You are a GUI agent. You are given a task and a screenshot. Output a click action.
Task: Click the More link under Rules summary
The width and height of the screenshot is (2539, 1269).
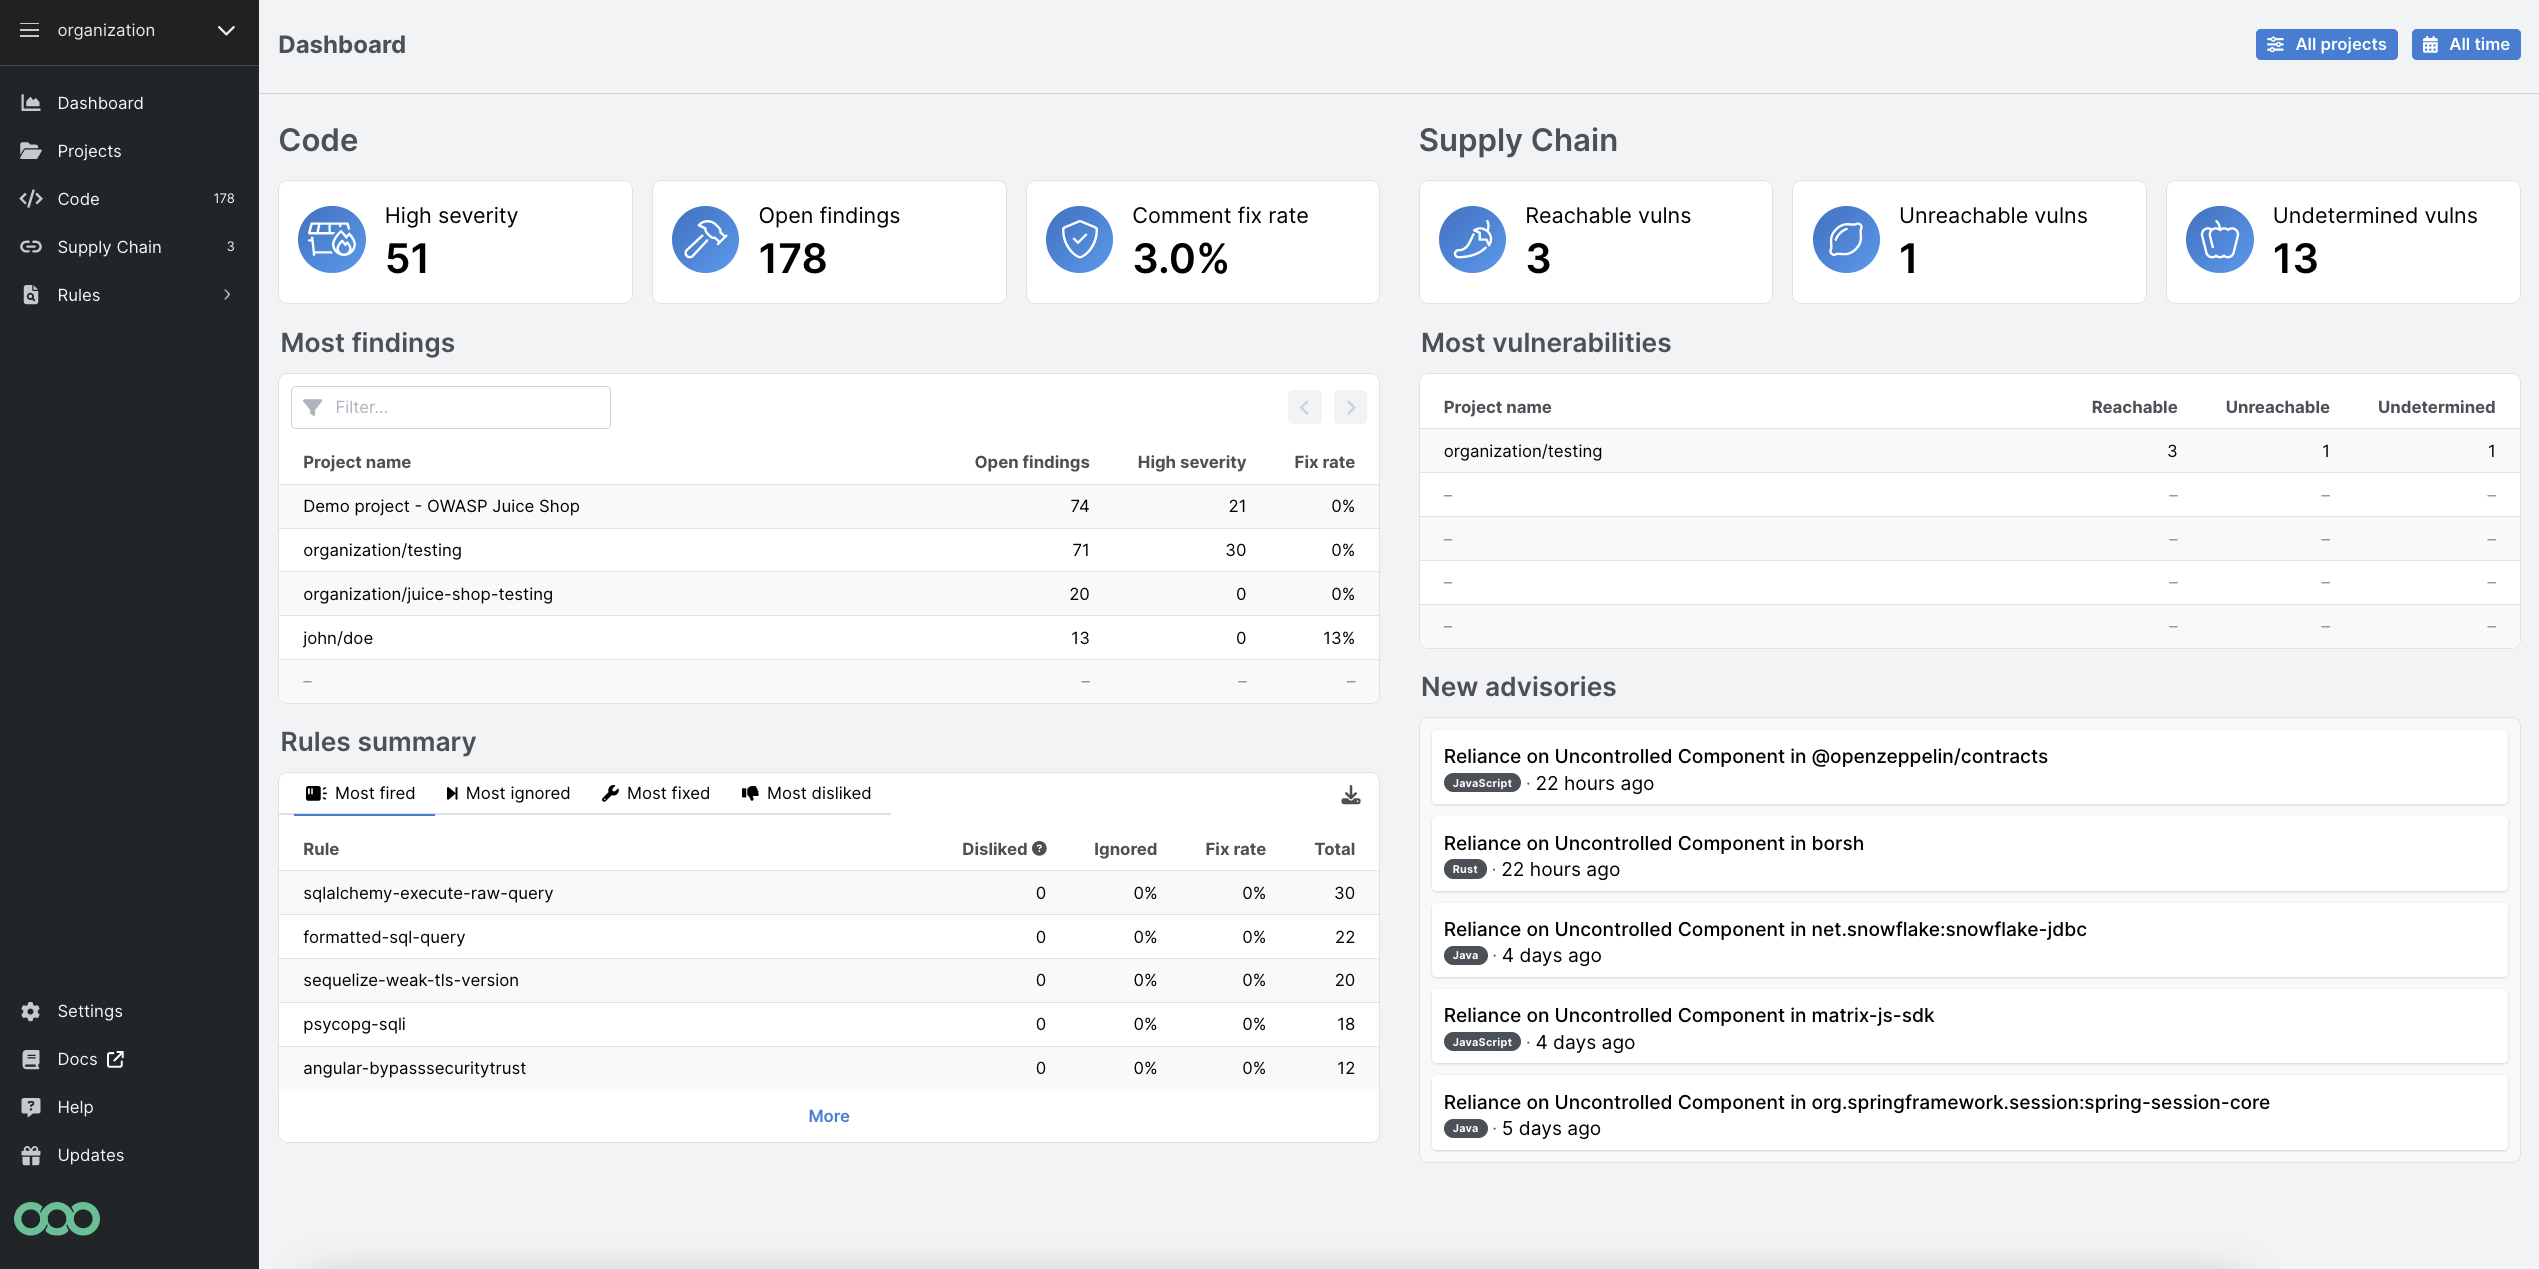point(828,1115)
